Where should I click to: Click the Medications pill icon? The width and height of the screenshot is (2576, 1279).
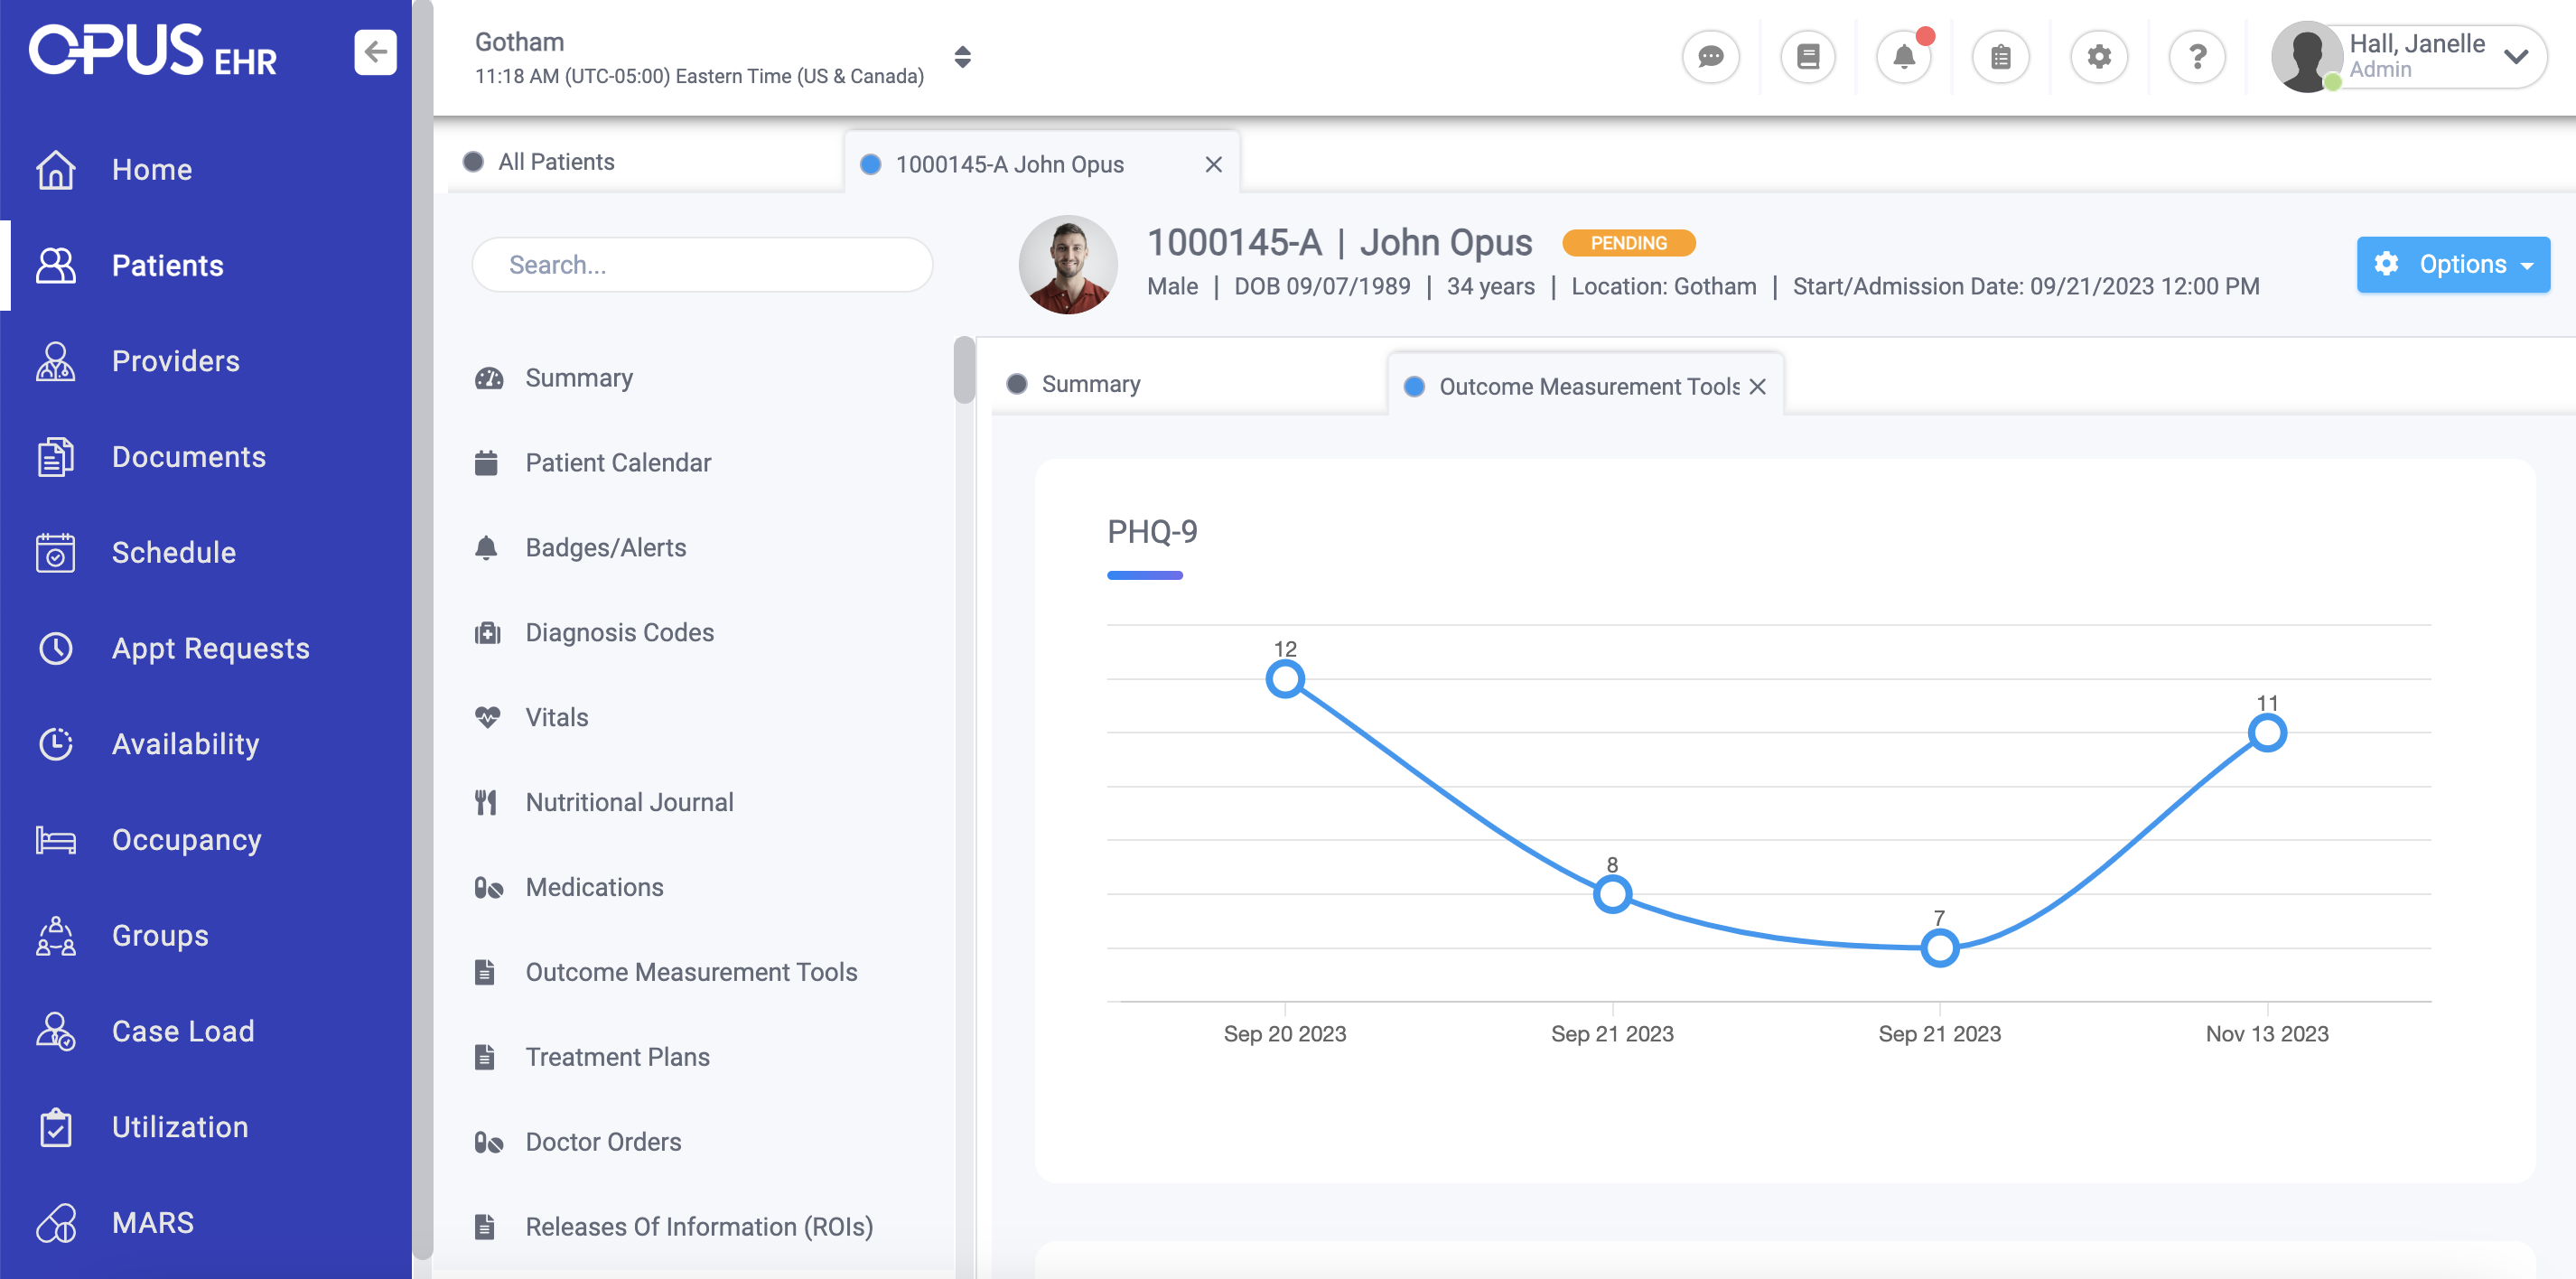point(487,886)
